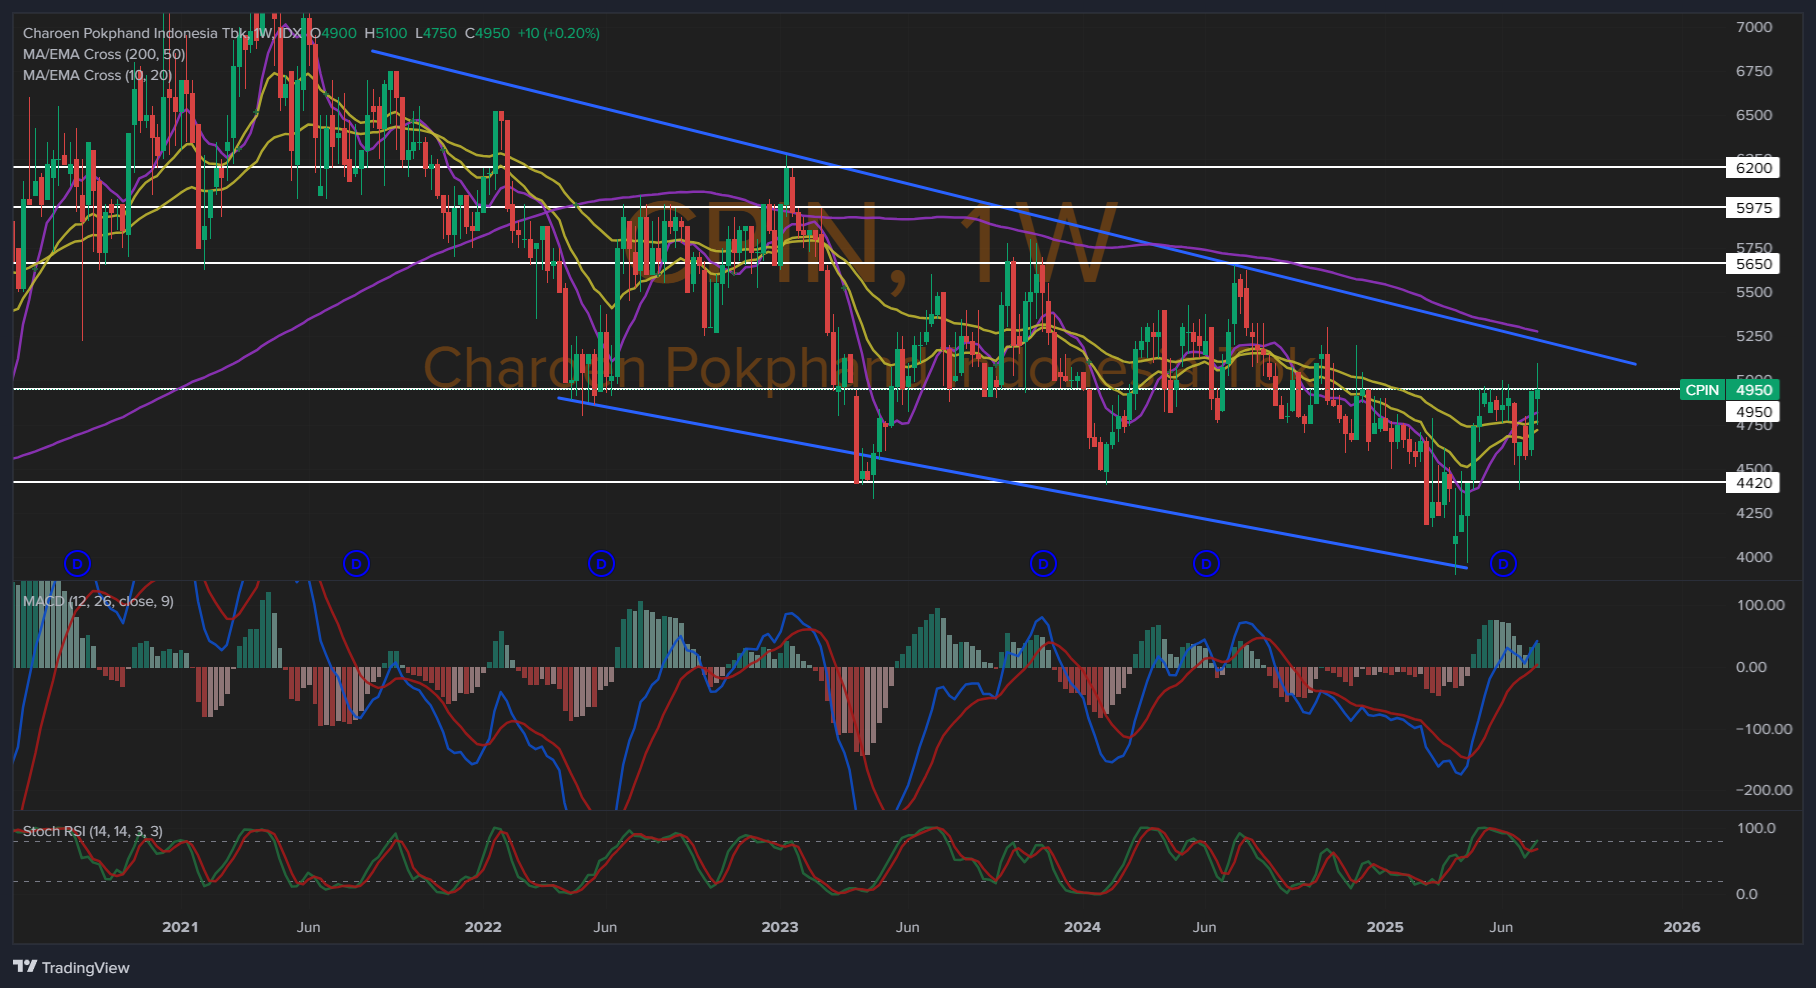Click the low value L4750
Image resolution: width=1816 pixels, height=988 pixels.
435,33
